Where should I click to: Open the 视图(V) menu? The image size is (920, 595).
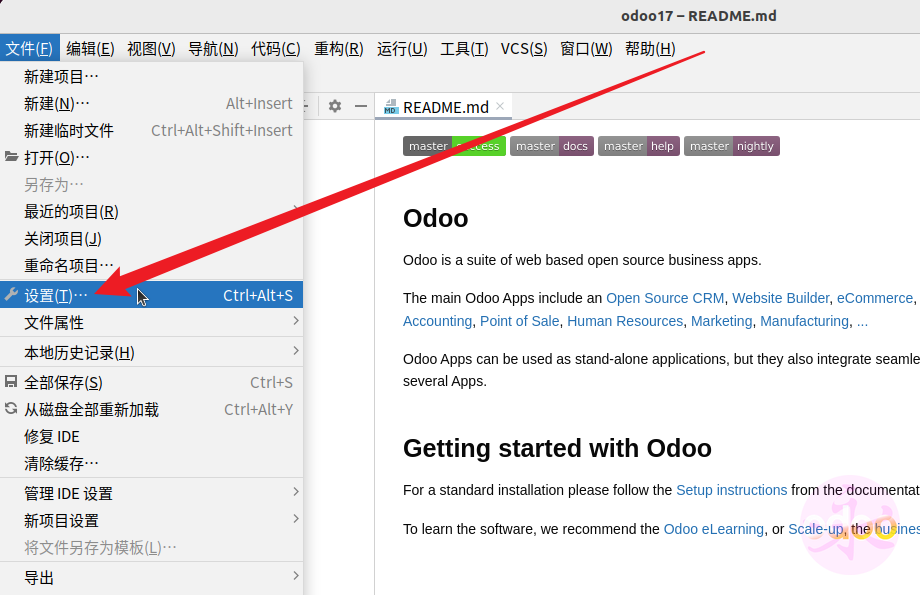[x=151, y=49]
